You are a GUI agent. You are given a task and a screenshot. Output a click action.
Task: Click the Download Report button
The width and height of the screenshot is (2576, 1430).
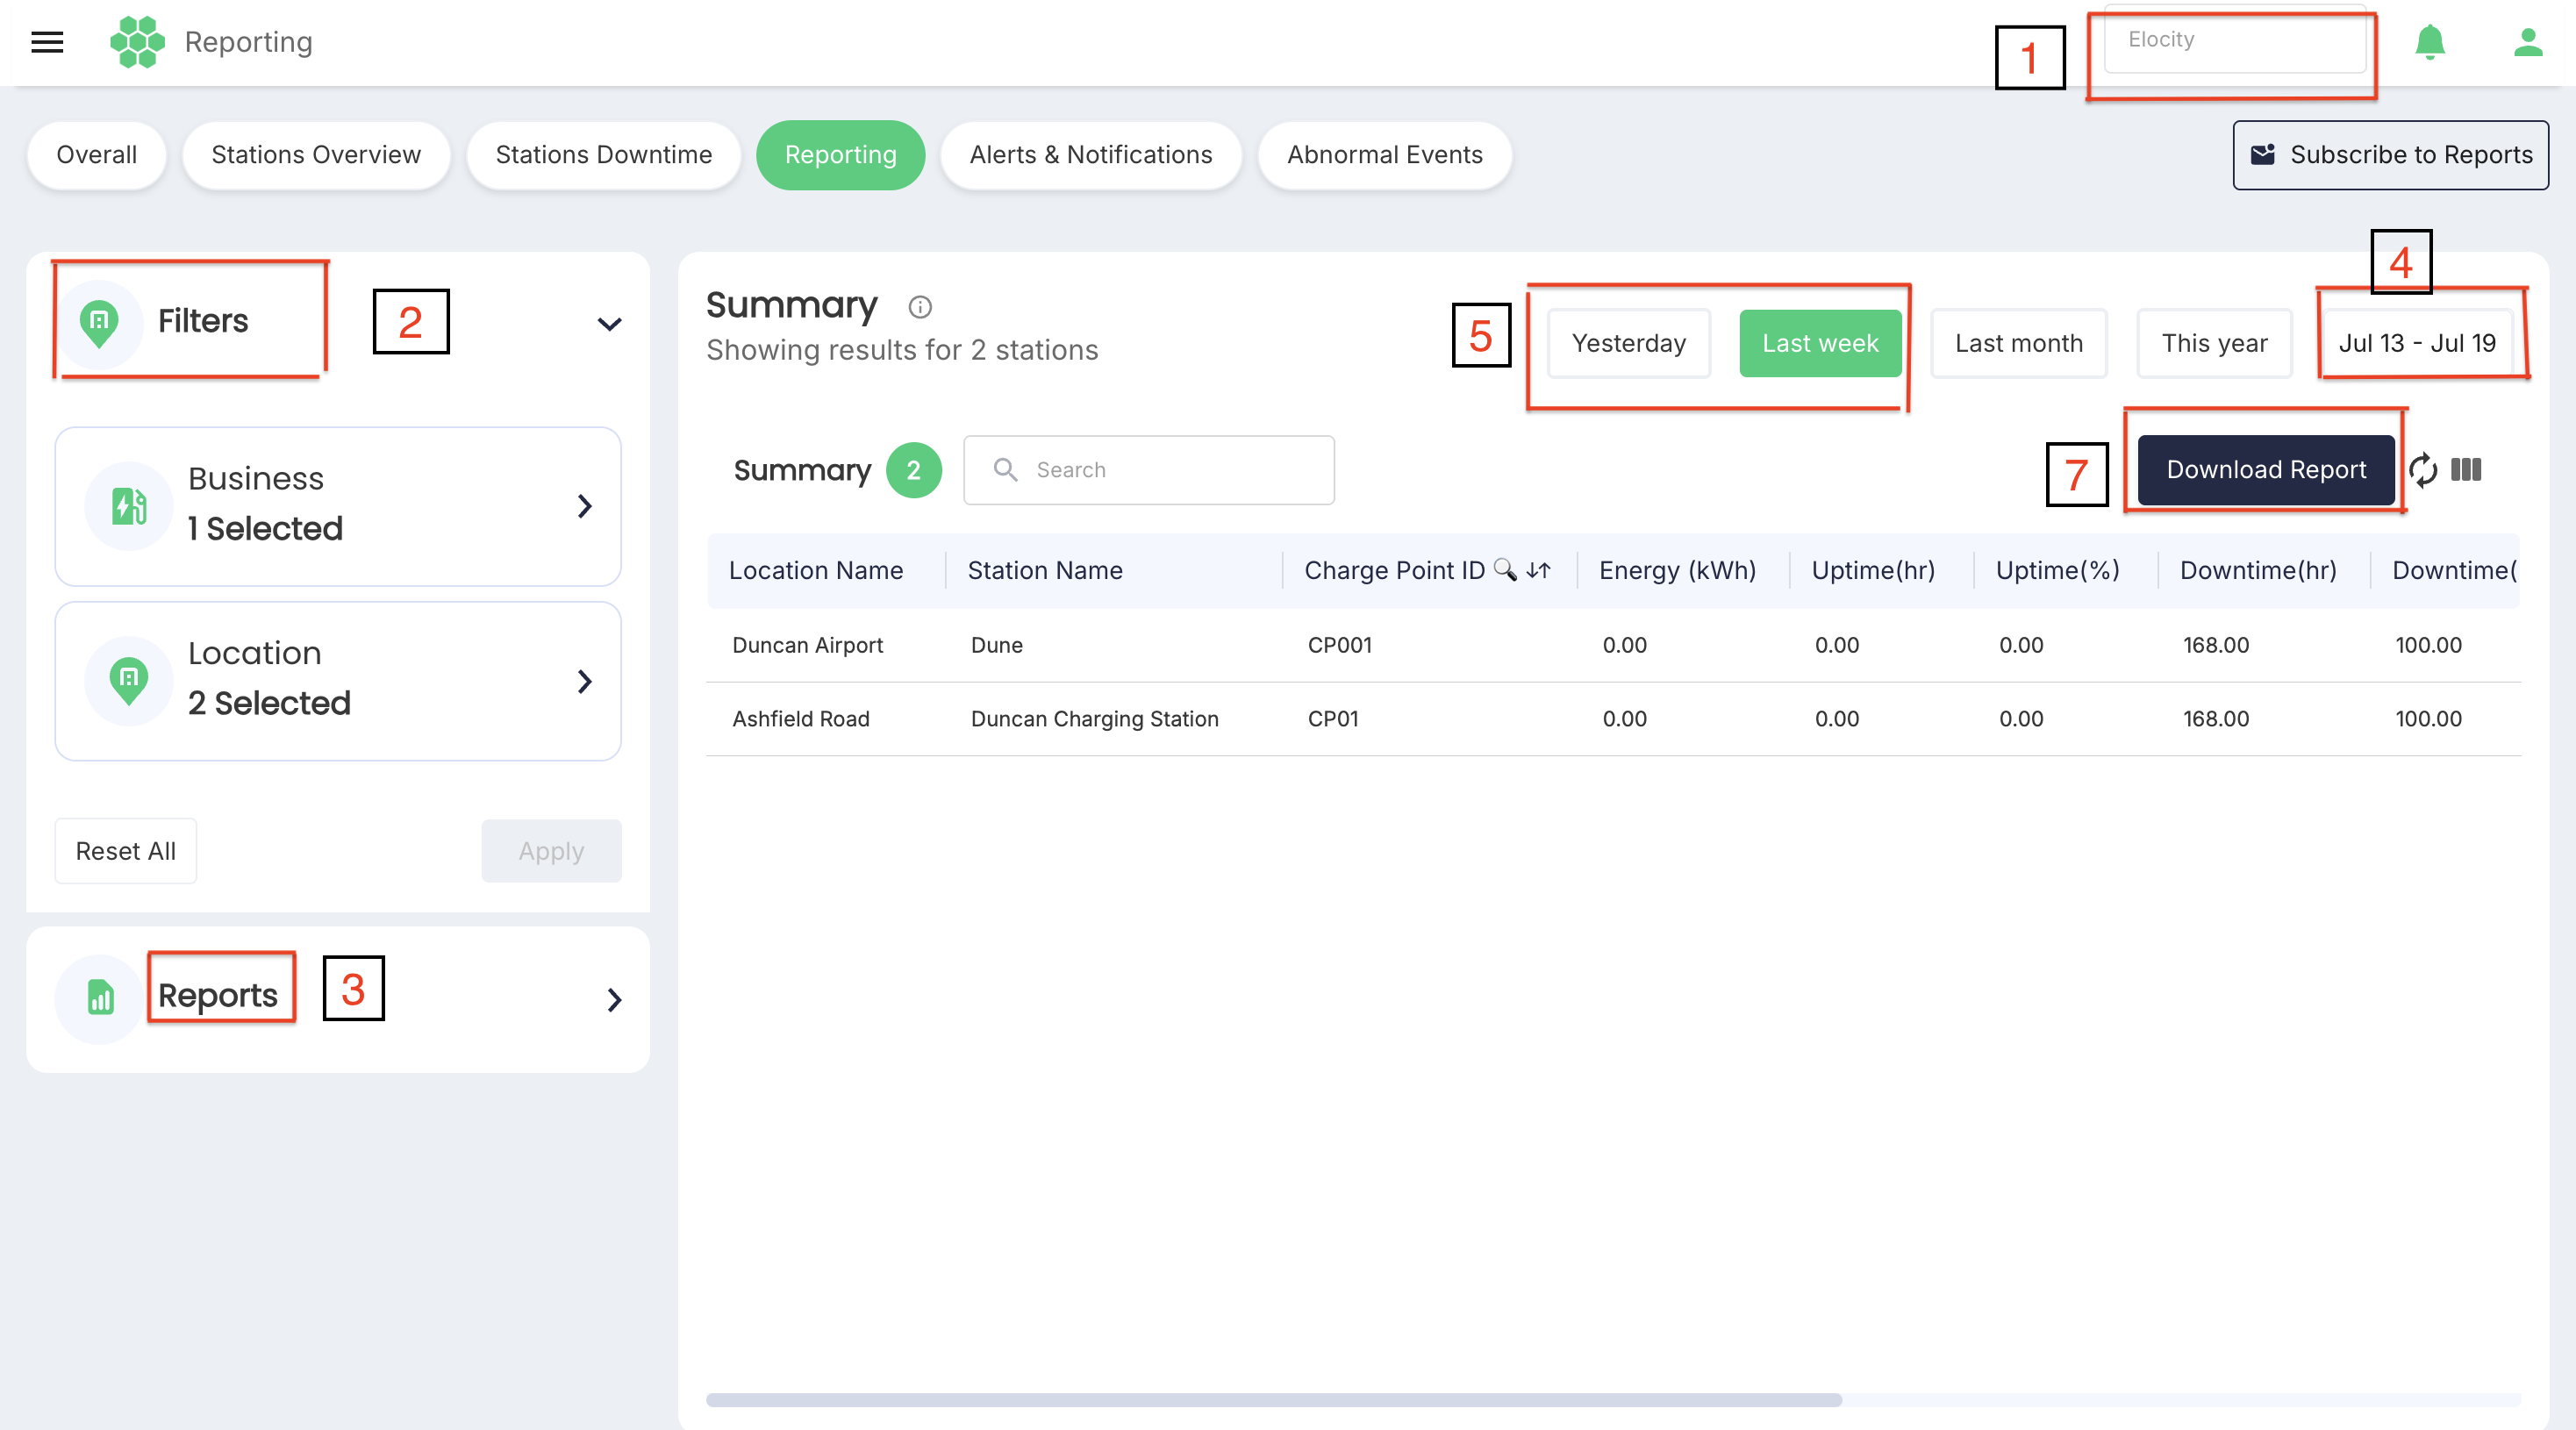coord(2266,470)
